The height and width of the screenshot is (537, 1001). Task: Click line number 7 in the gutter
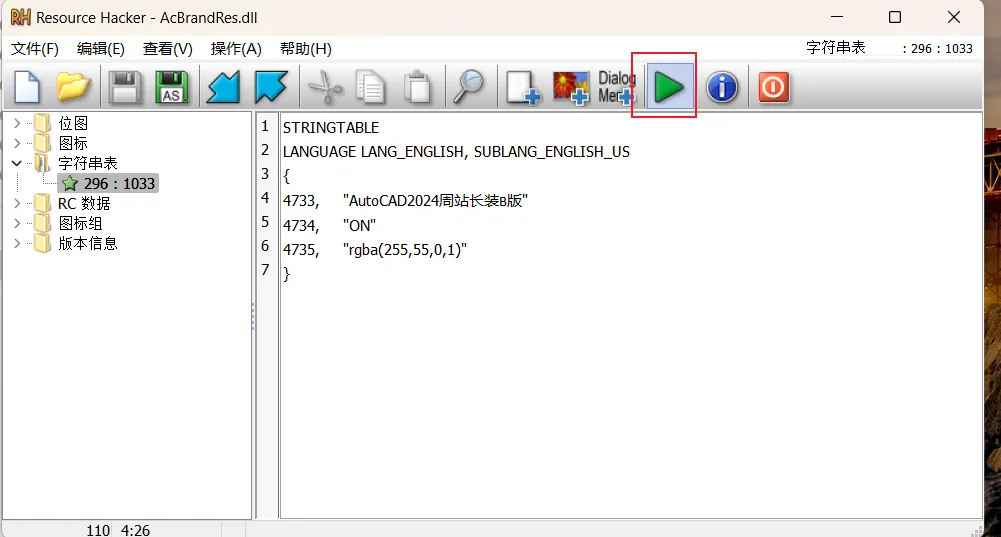(x=265, y=270)
